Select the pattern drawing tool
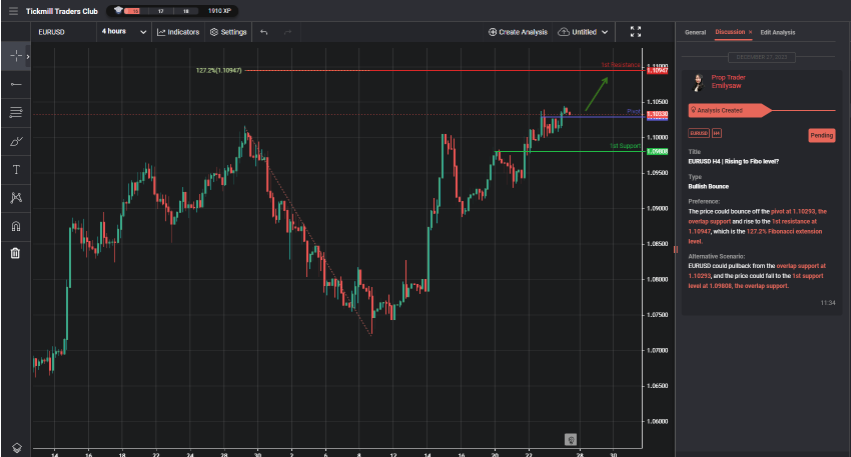851x457 pixels. point(16,198)
